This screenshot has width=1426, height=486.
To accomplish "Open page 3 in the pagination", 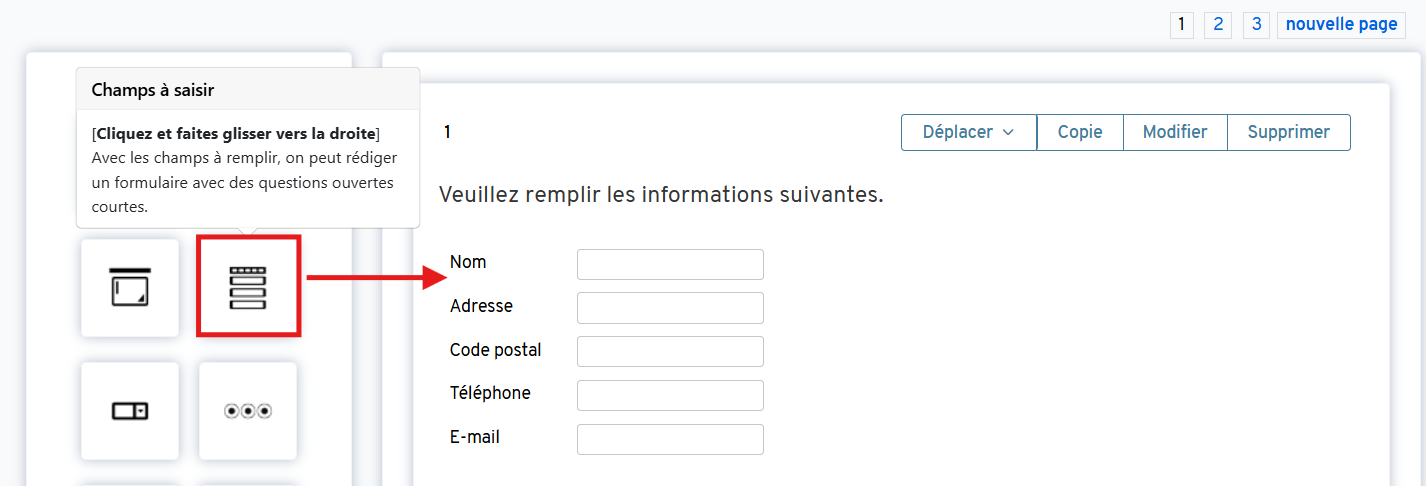I will pos(1256,25).
